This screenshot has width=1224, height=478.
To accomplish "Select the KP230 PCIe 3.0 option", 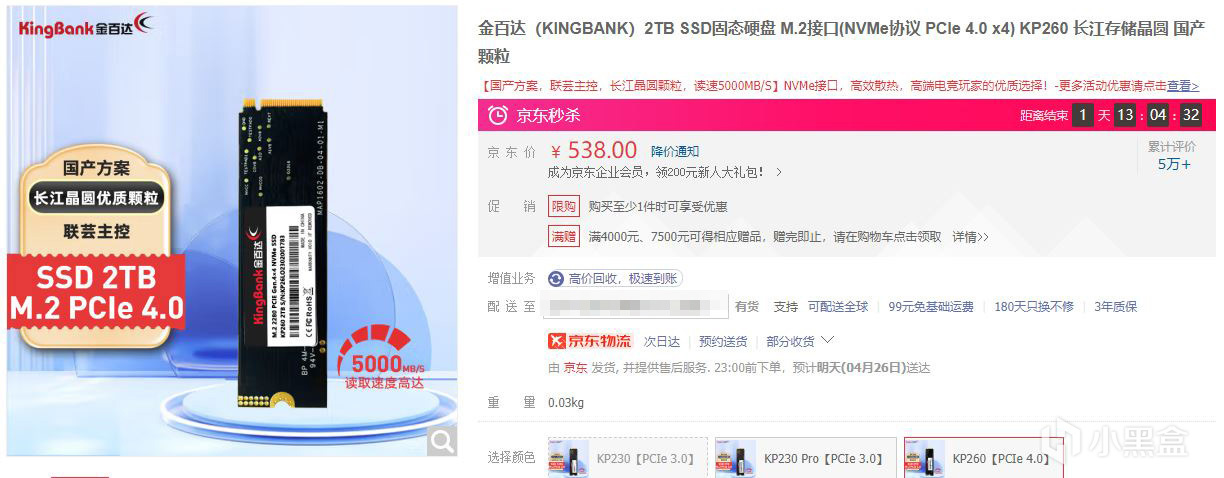I will [627, 458].
